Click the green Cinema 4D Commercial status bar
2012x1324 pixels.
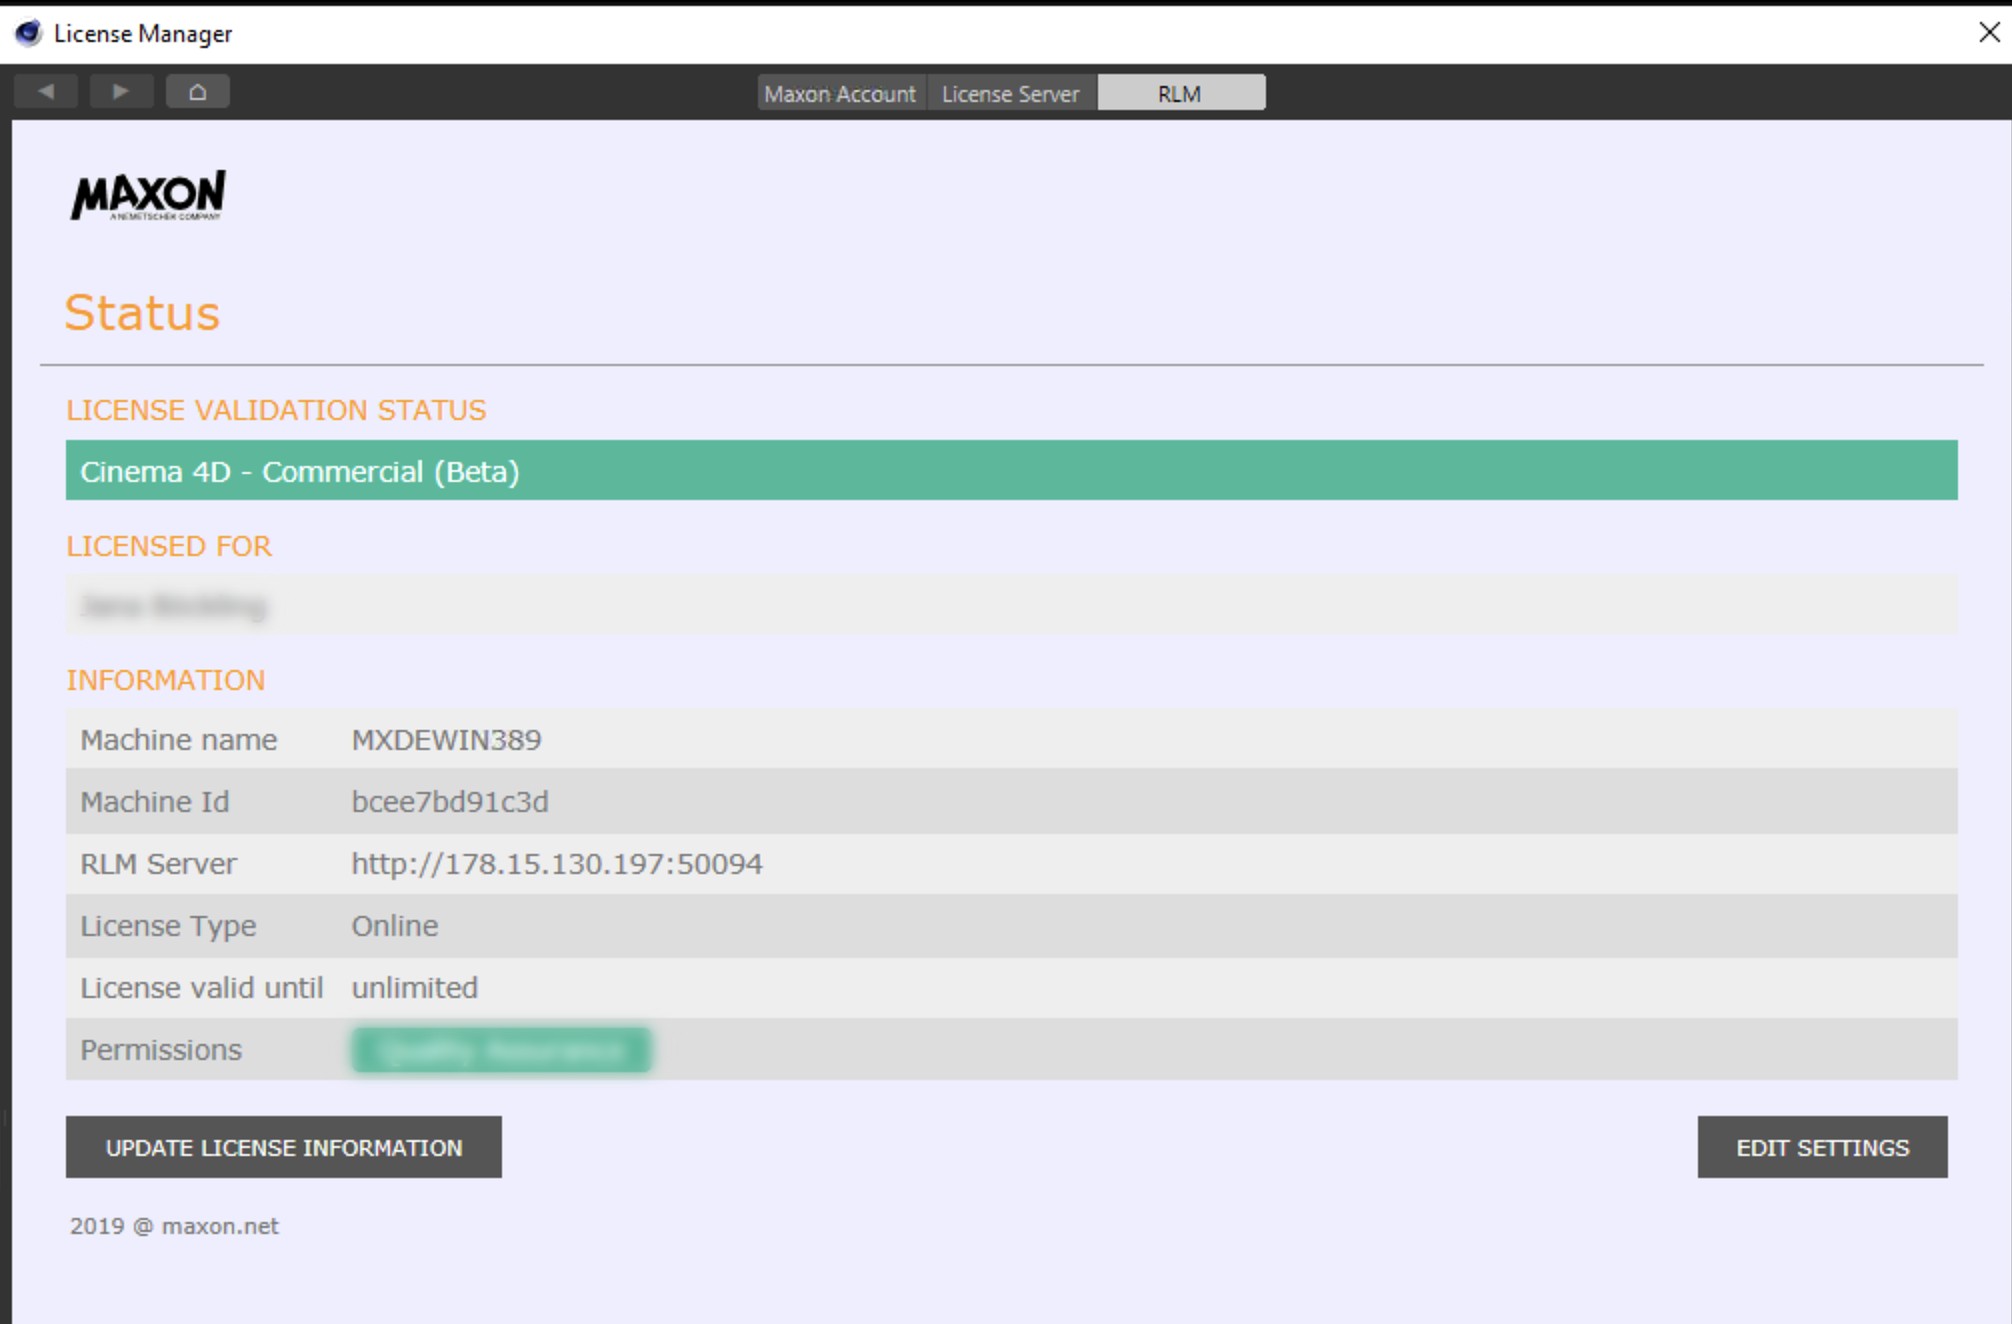[x=1010, y=471]
